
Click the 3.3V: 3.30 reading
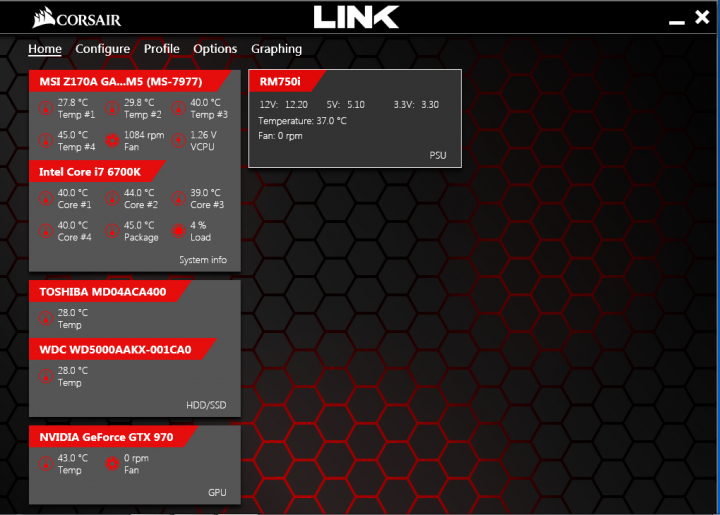[x=416, y=105]
